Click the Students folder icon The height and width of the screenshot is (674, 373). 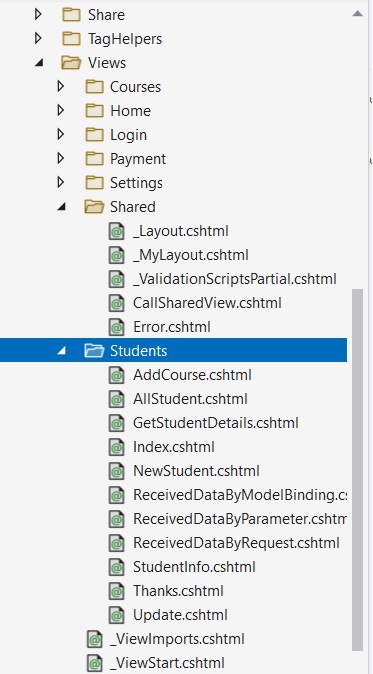95,351
